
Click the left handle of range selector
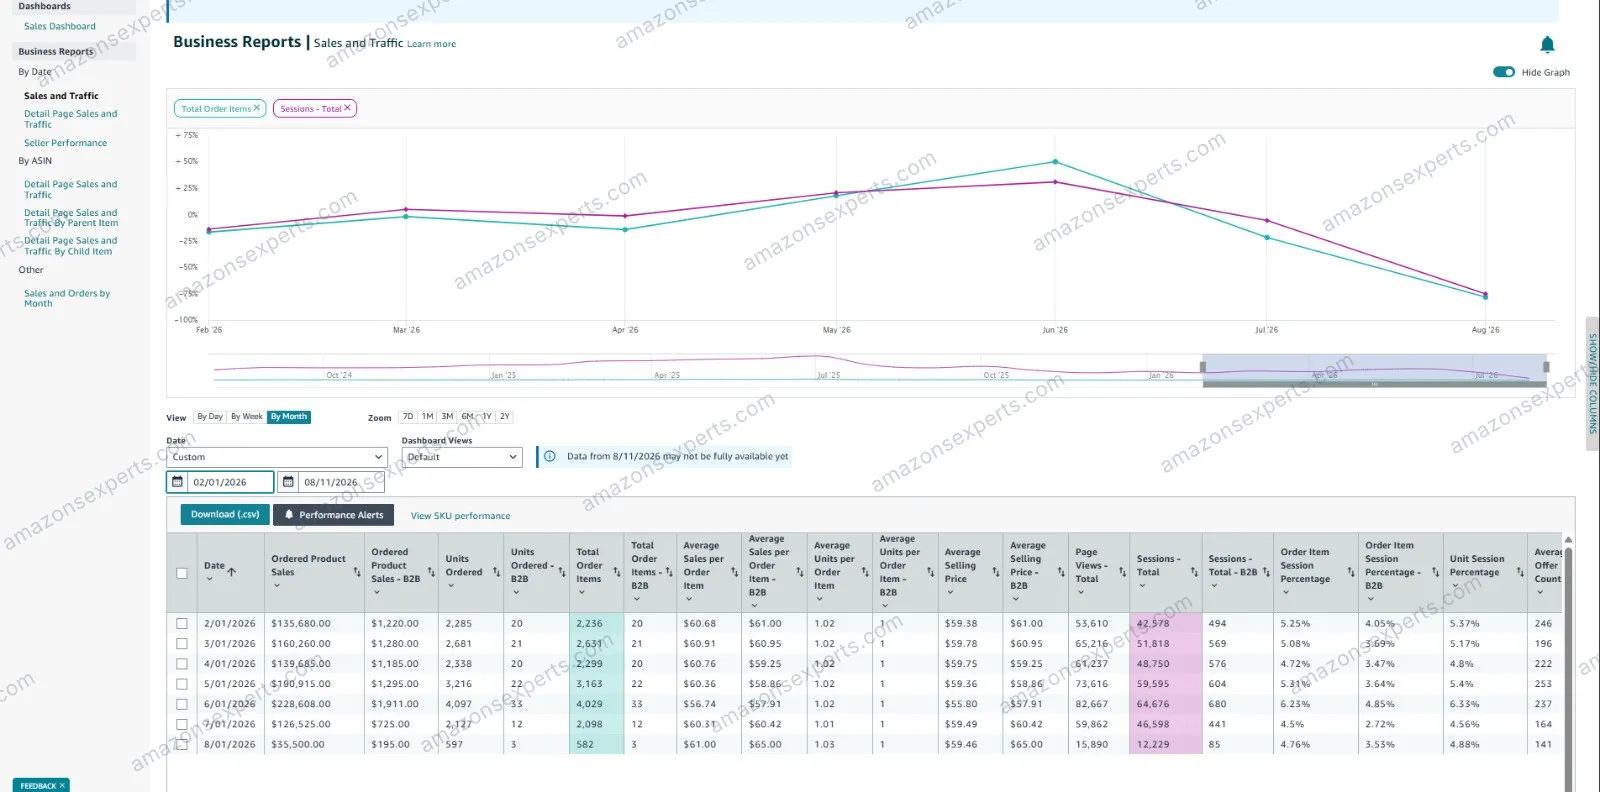click(1203, 367)
